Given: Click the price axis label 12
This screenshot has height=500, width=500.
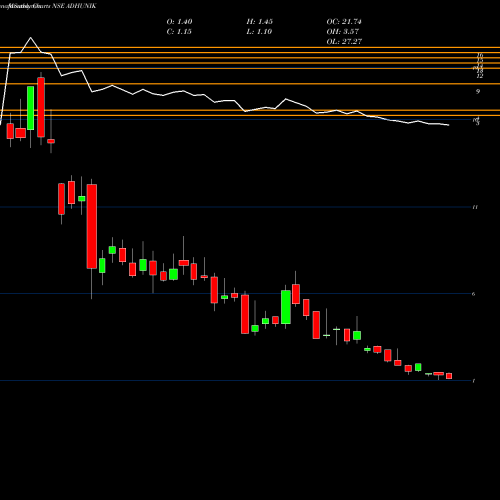Looking at the screenshot, I should (480, 76).
